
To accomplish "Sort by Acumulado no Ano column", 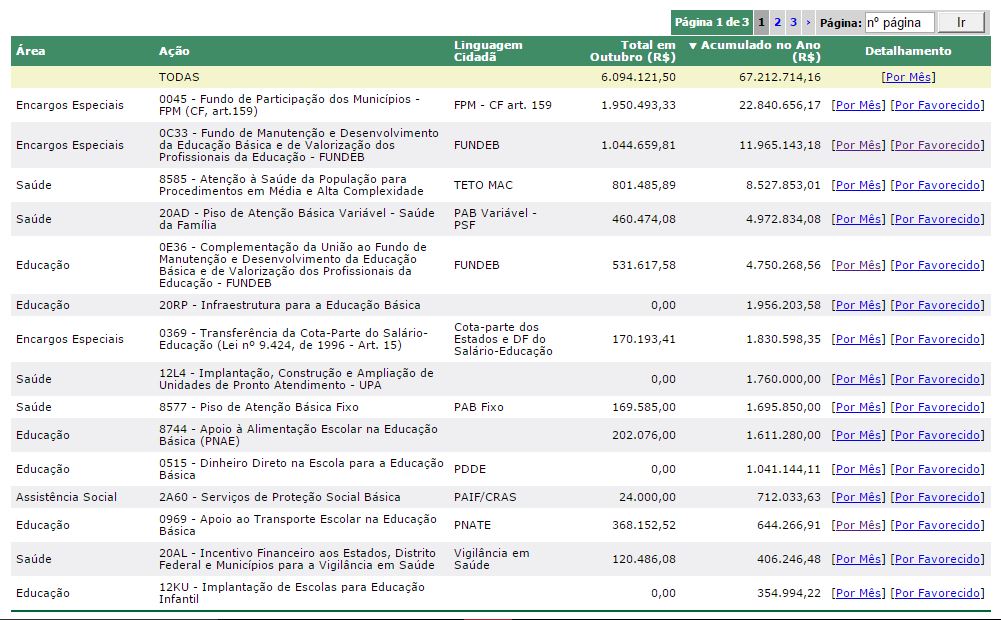I will coord(760,51).
